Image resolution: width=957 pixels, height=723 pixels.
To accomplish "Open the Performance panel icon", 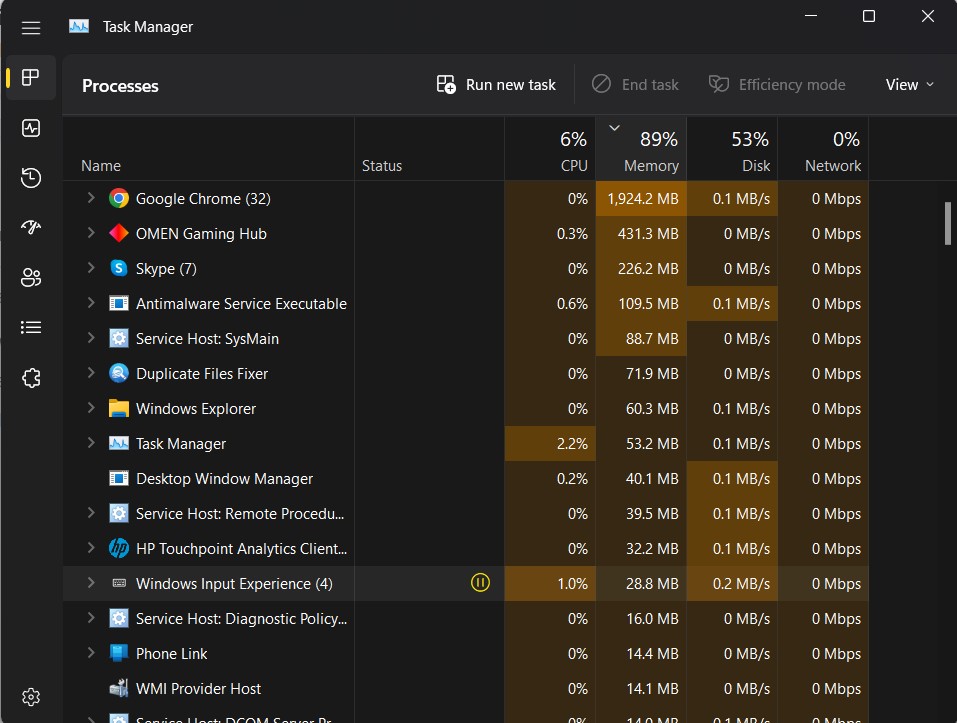I will 30,128.
